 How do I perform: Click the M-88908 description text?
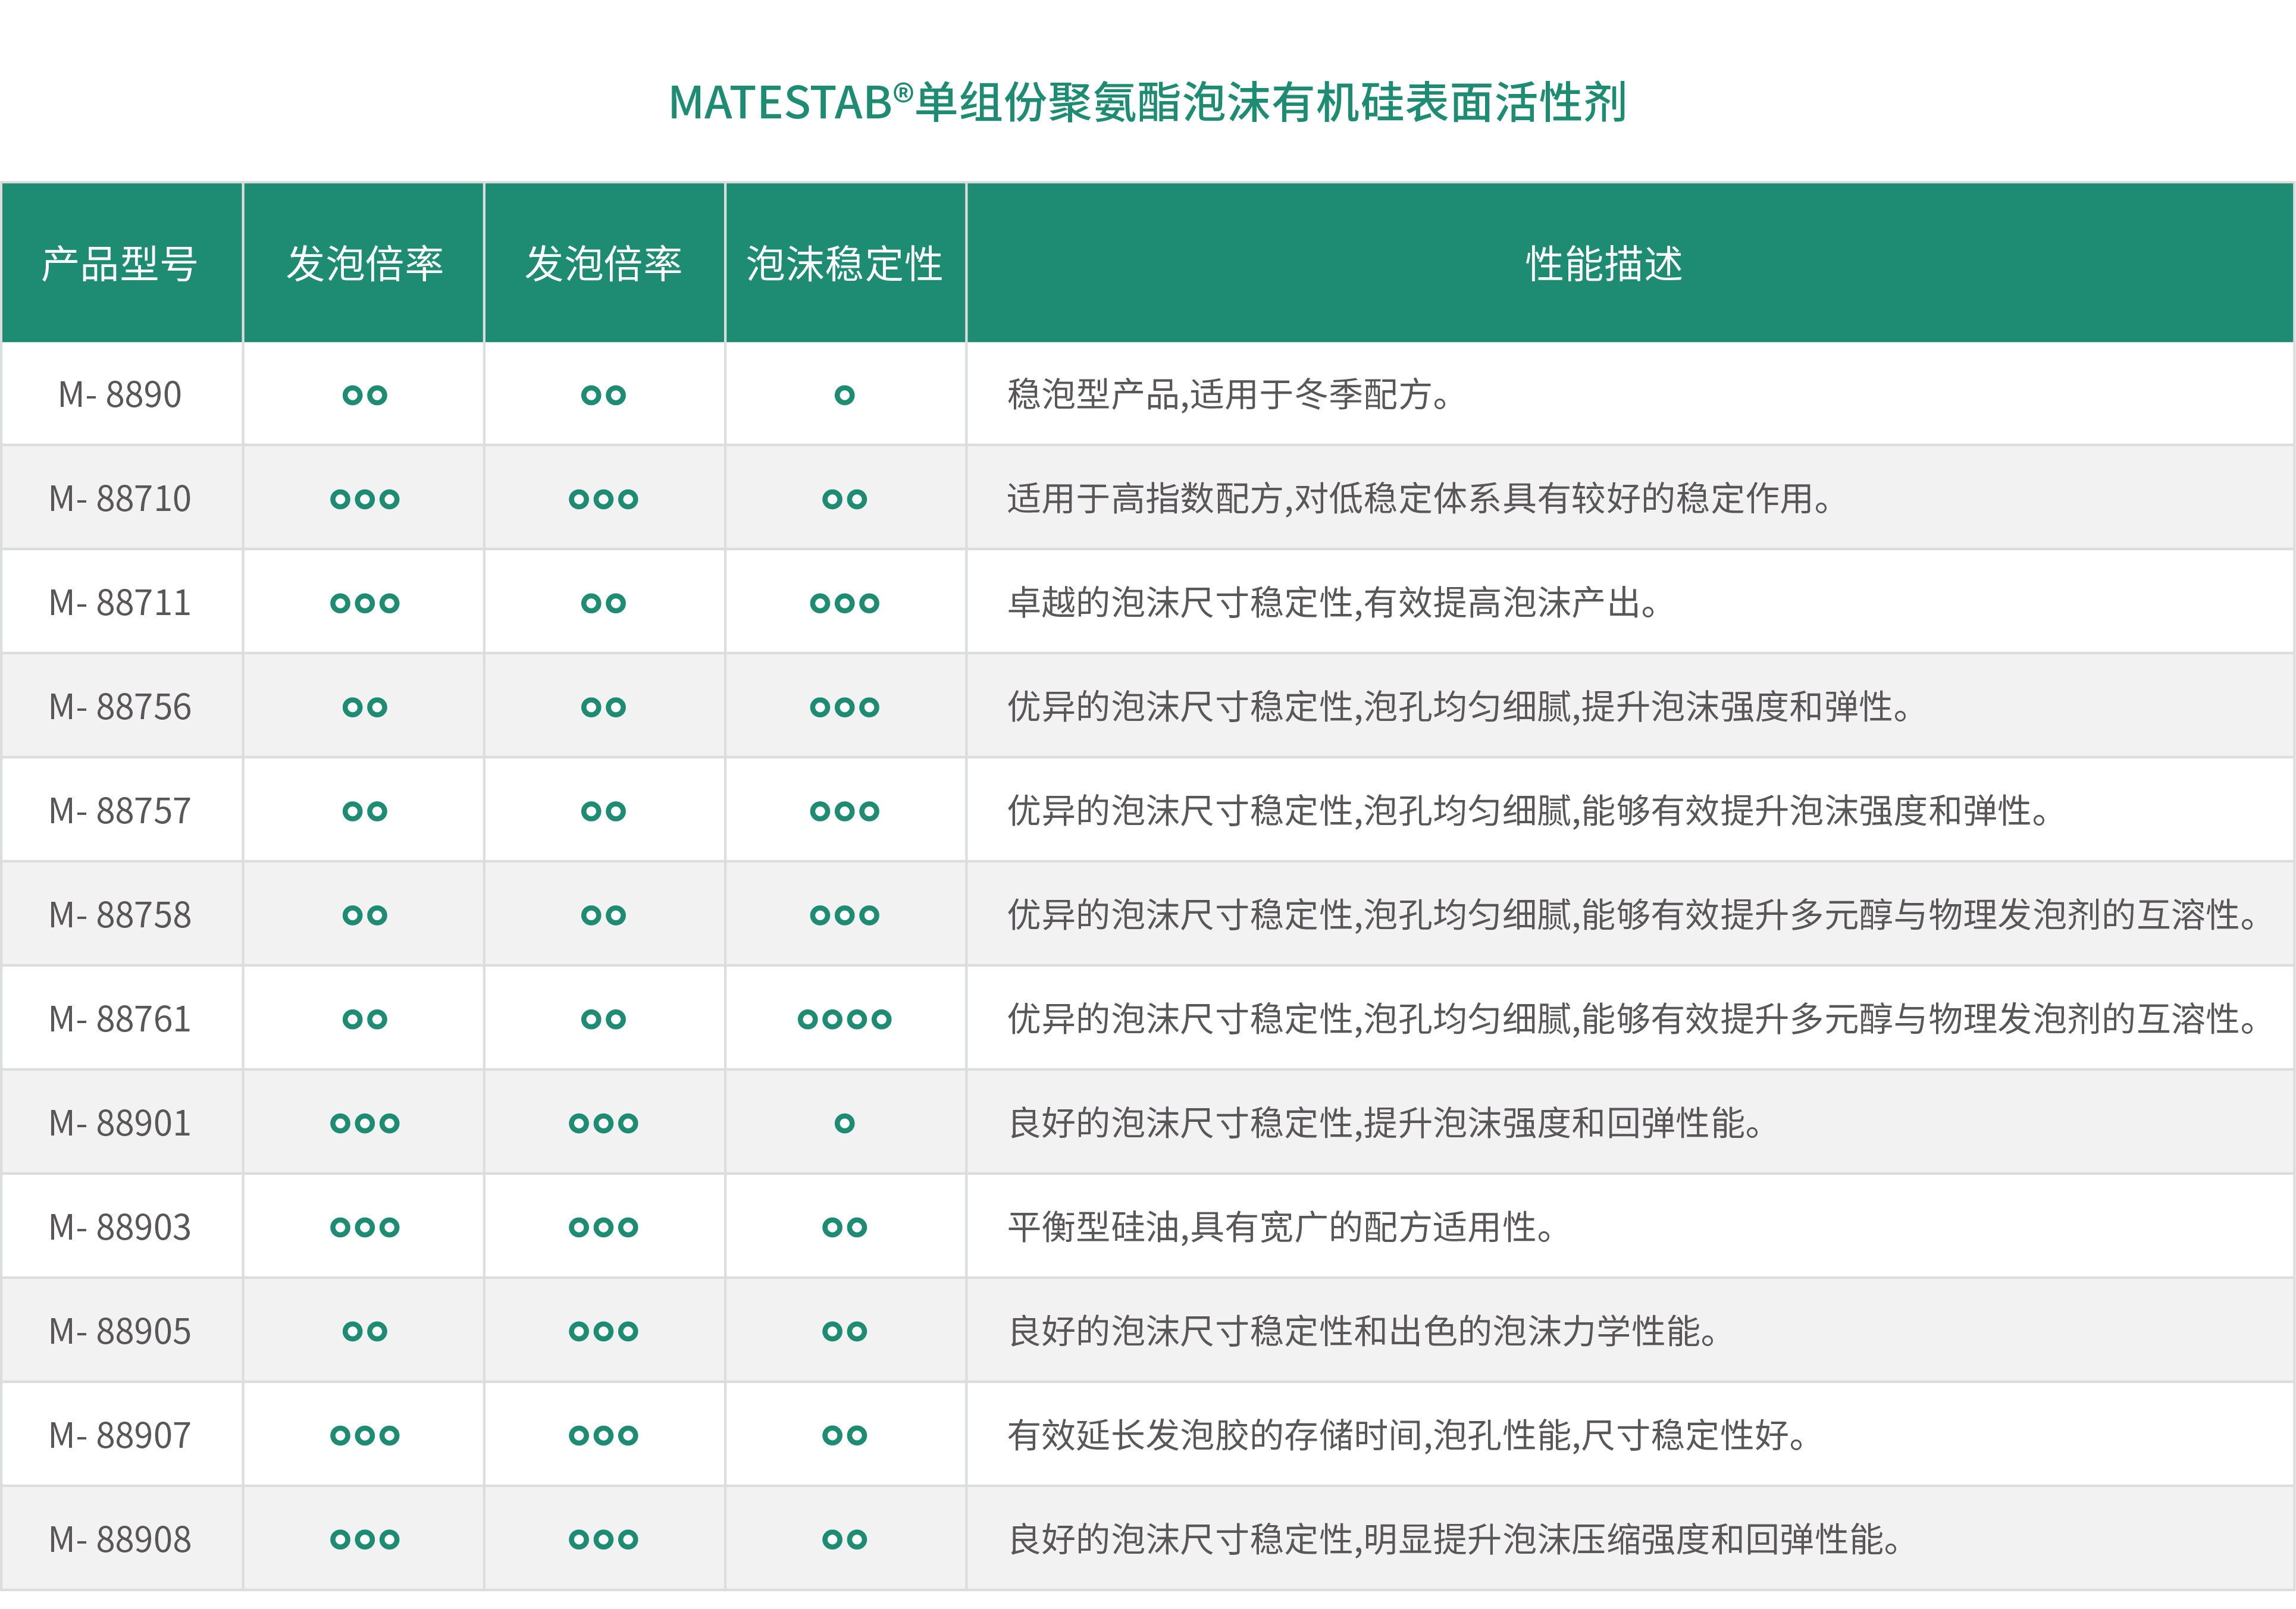point(1453,1539)
